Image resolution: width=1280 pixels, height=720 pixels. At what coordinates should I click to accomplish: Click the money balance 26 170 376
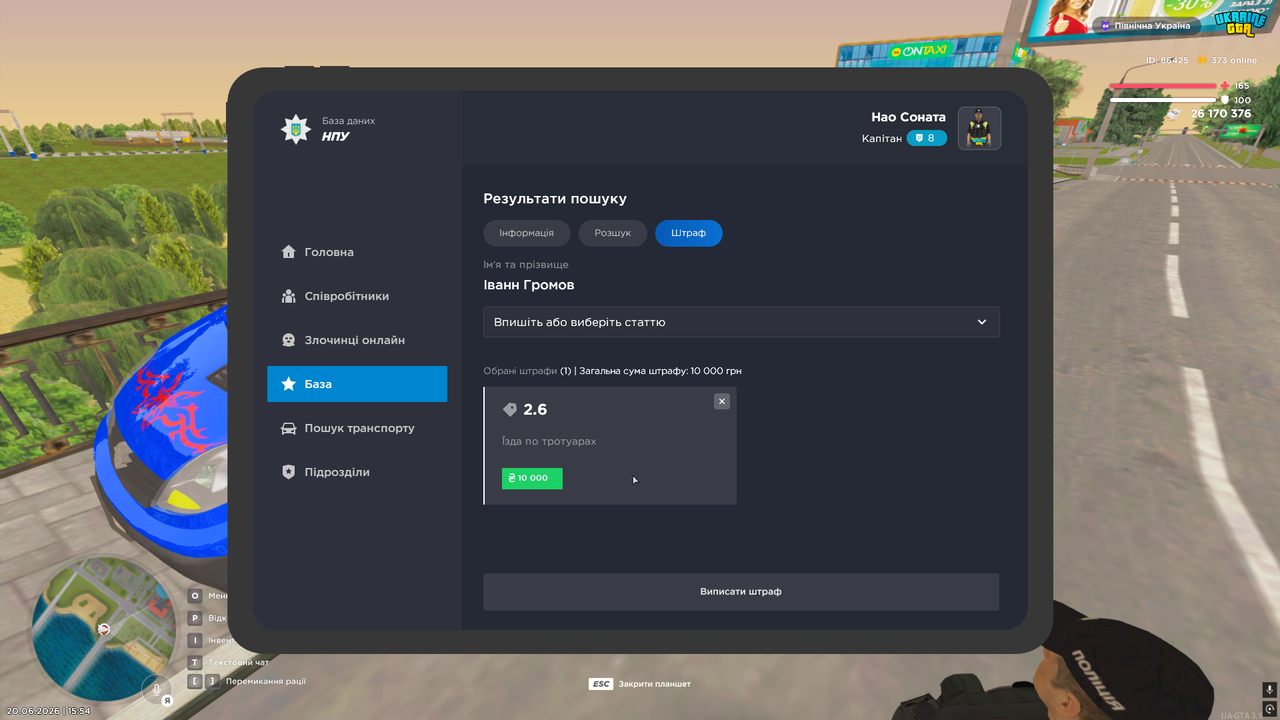1221,114
